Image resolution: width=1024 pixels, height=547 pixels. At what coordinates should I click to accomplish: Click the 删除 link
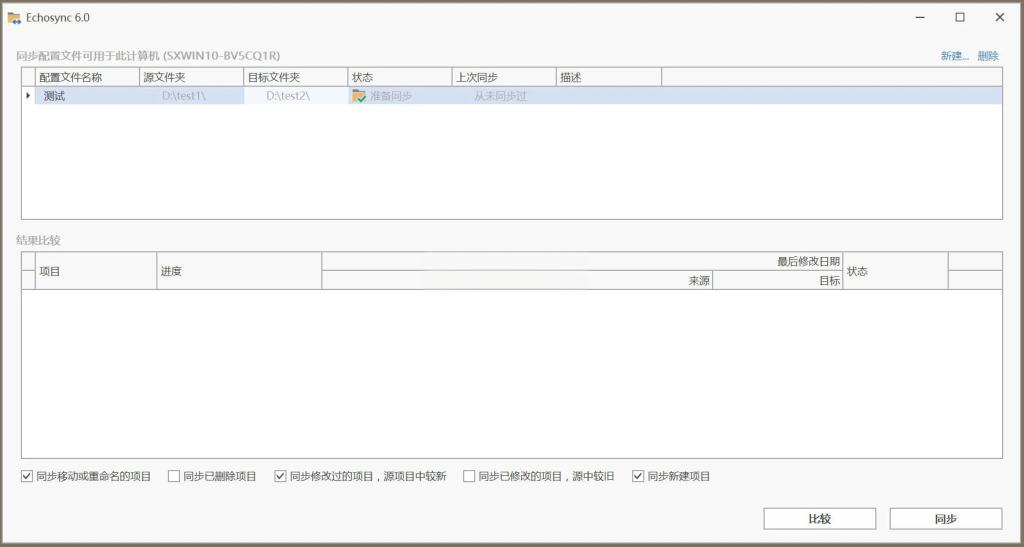click(988, 56)
